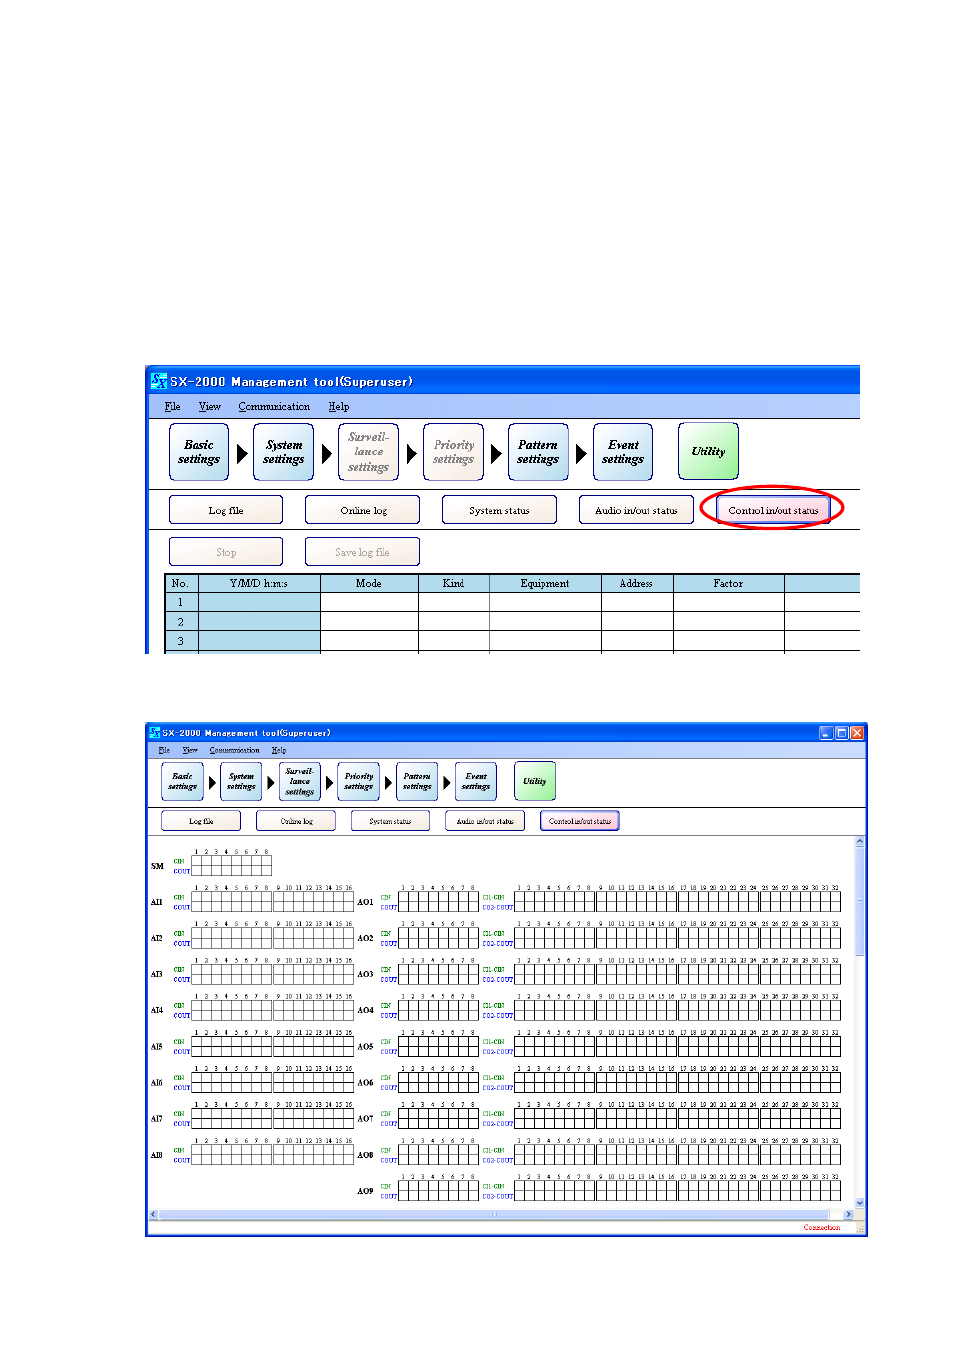
Task: Click the AI5 row label
Action: (157, 1047)
